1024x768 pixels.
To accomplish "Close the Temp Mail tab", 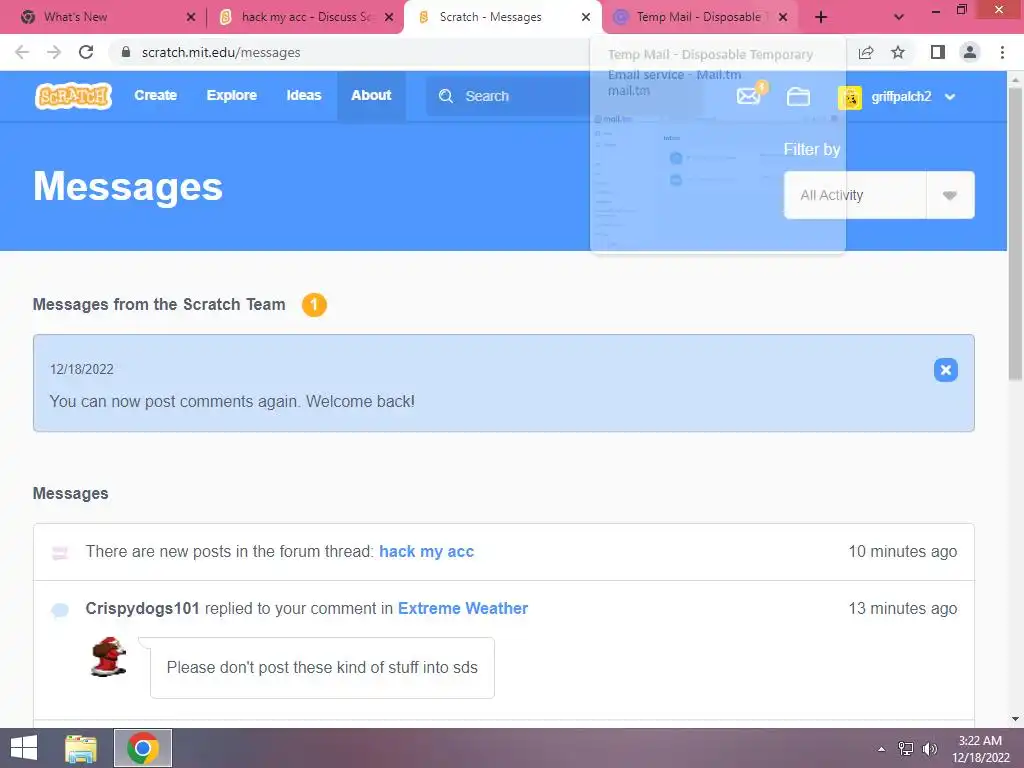I will (x=783, y=17).
